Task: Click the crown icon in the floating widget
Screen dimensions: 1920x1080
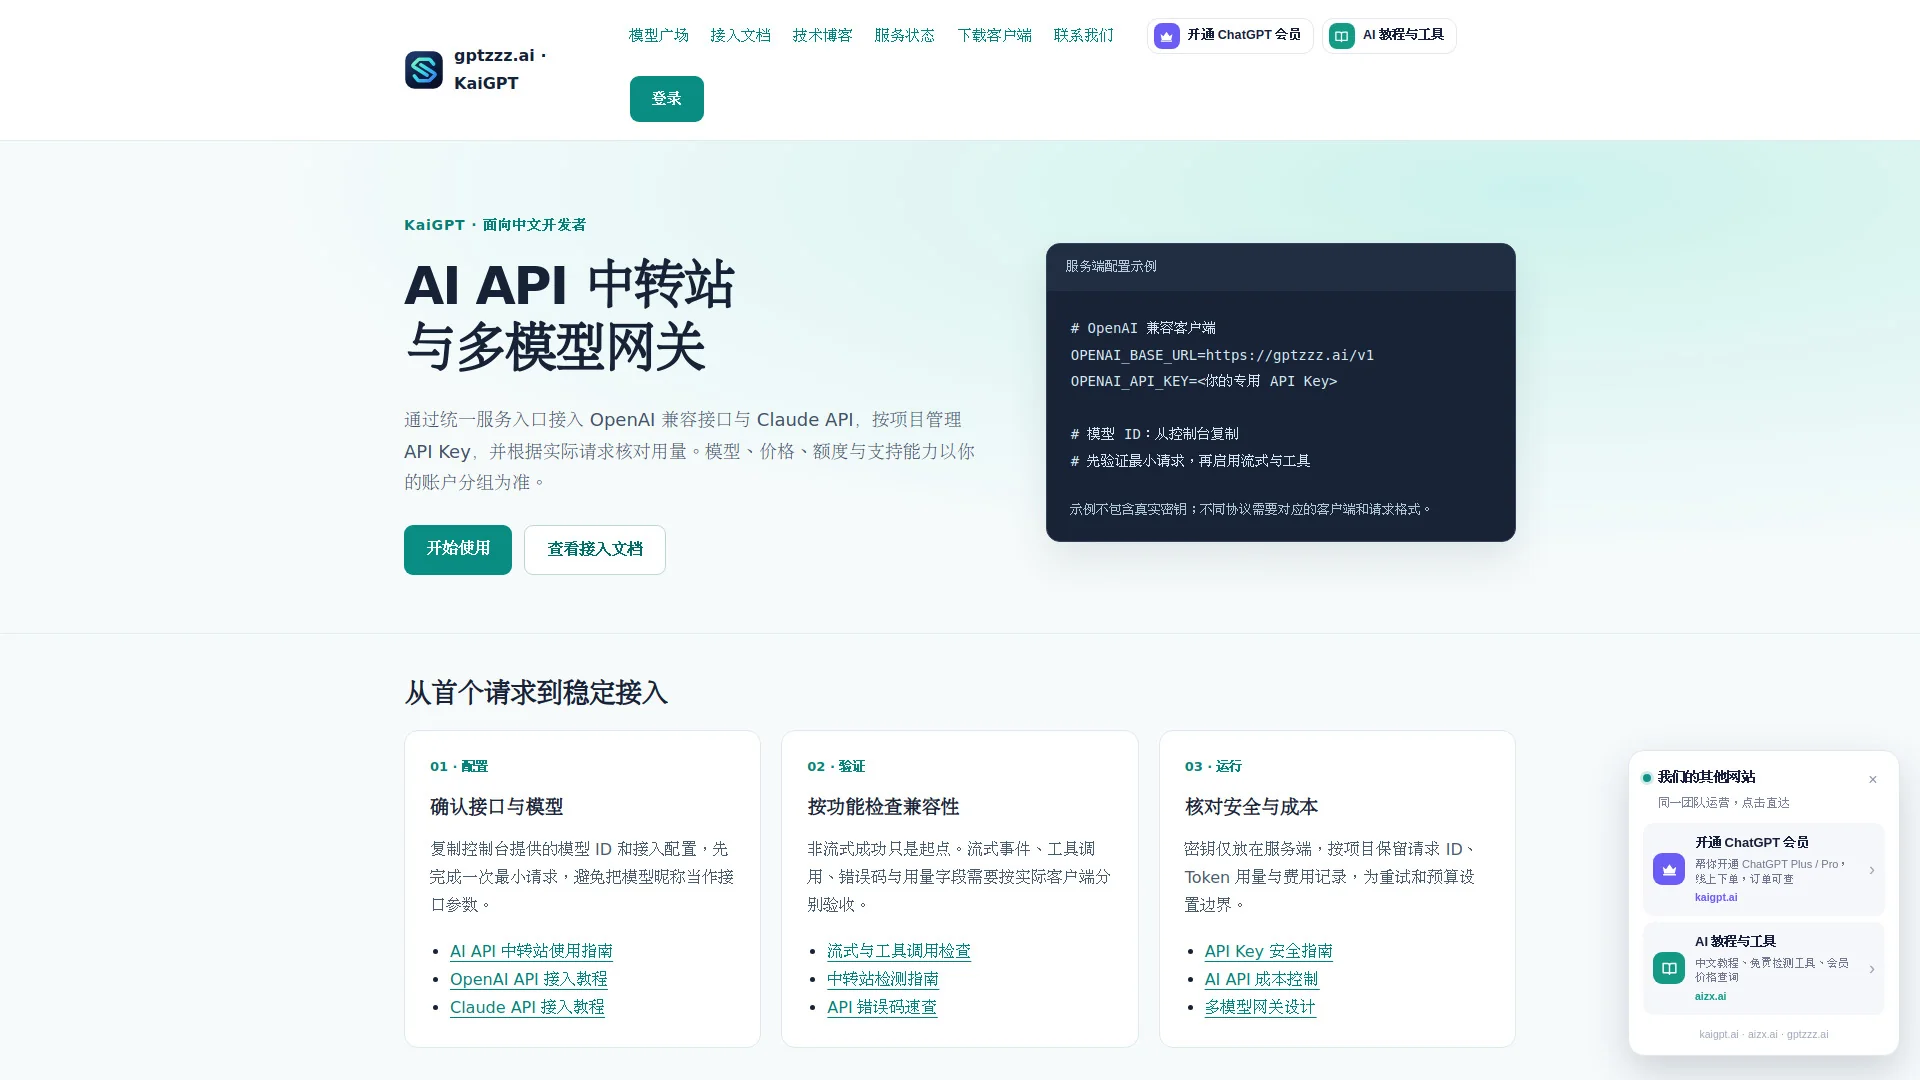Action: click(x=1669, y=869)
